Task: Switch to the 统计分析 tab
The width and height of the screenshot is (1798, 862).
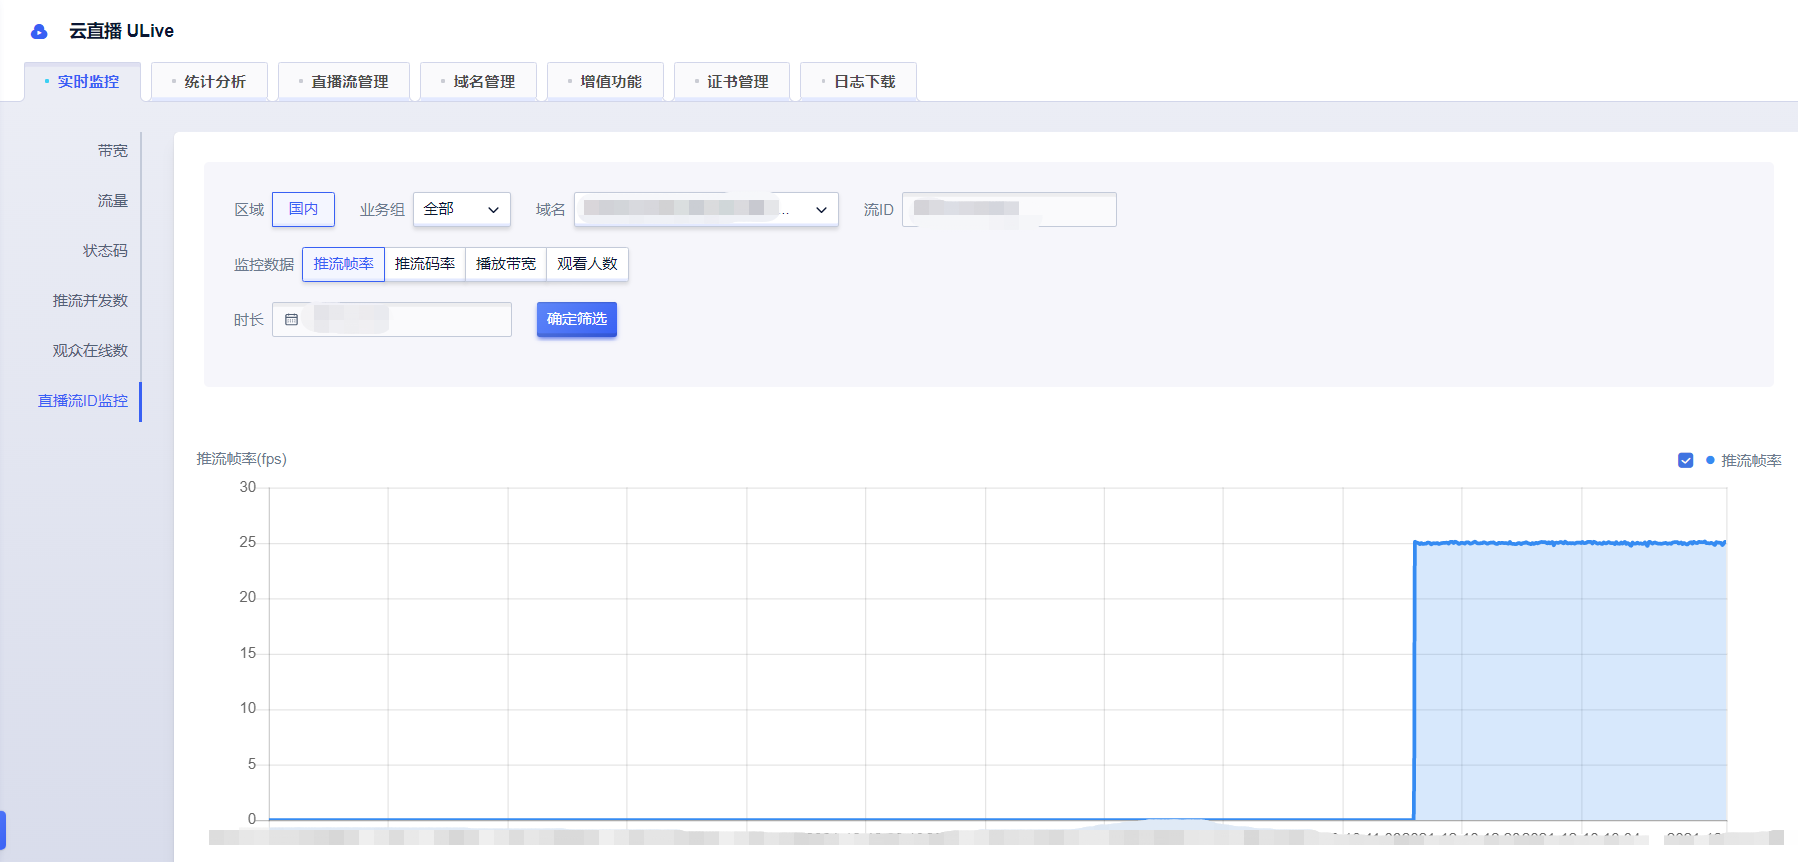Action: (x=209, y=82)
